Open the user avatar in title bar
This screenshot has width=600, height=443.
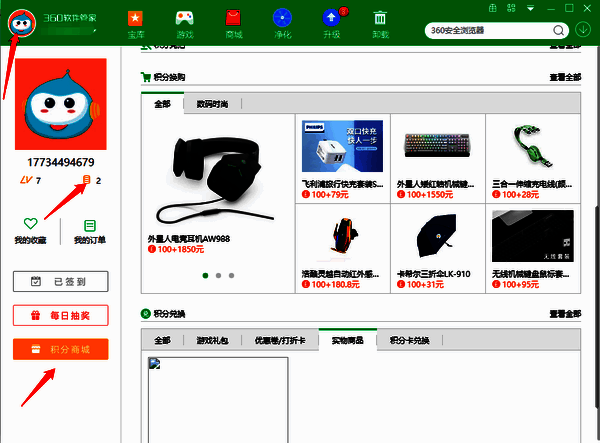22,23
